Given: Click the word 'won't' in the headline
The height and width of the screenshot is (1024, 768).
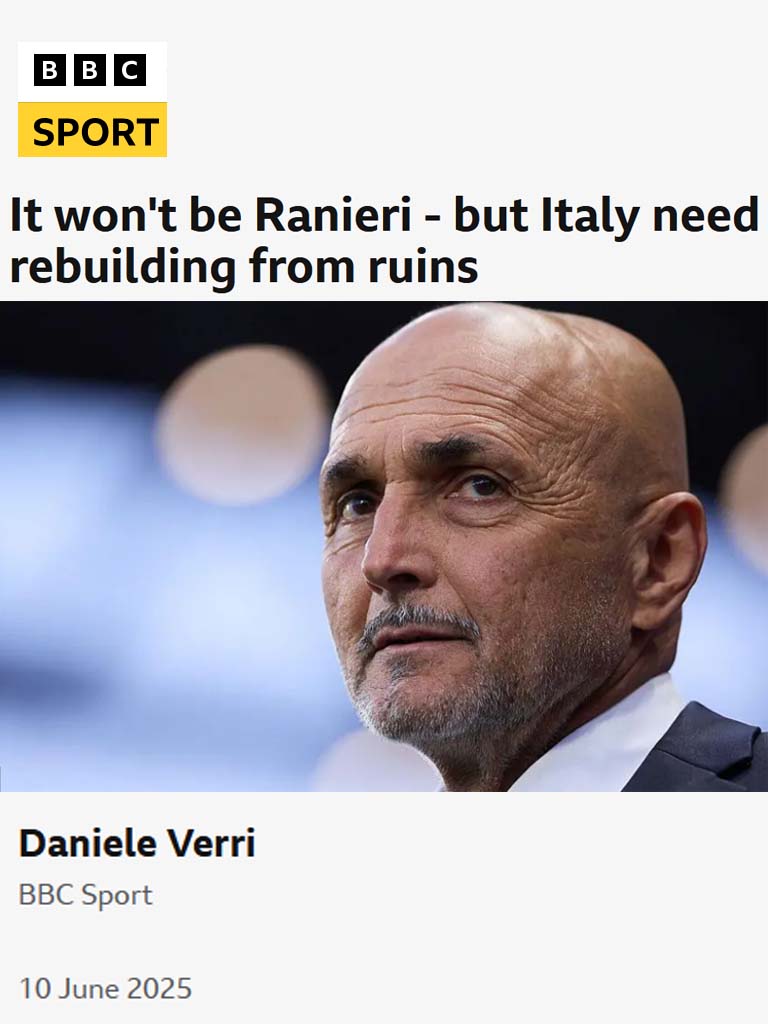Looking at the screenshot, I should point(116,214).
